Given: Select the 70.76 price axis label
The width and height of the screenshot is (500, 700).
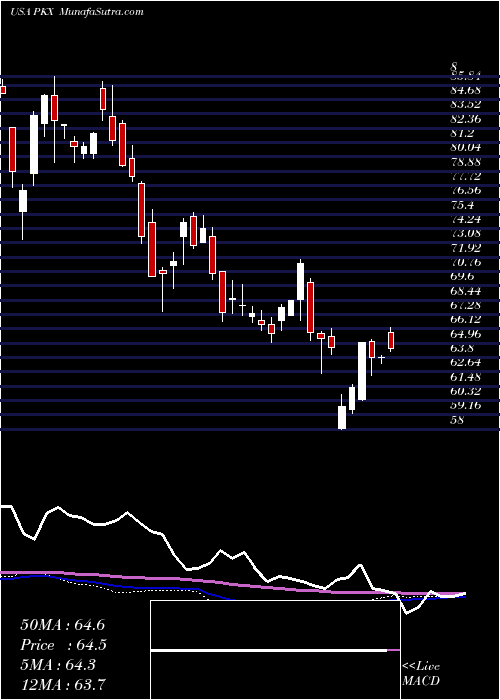Looking at the screenshot, I should coord(466,262).
